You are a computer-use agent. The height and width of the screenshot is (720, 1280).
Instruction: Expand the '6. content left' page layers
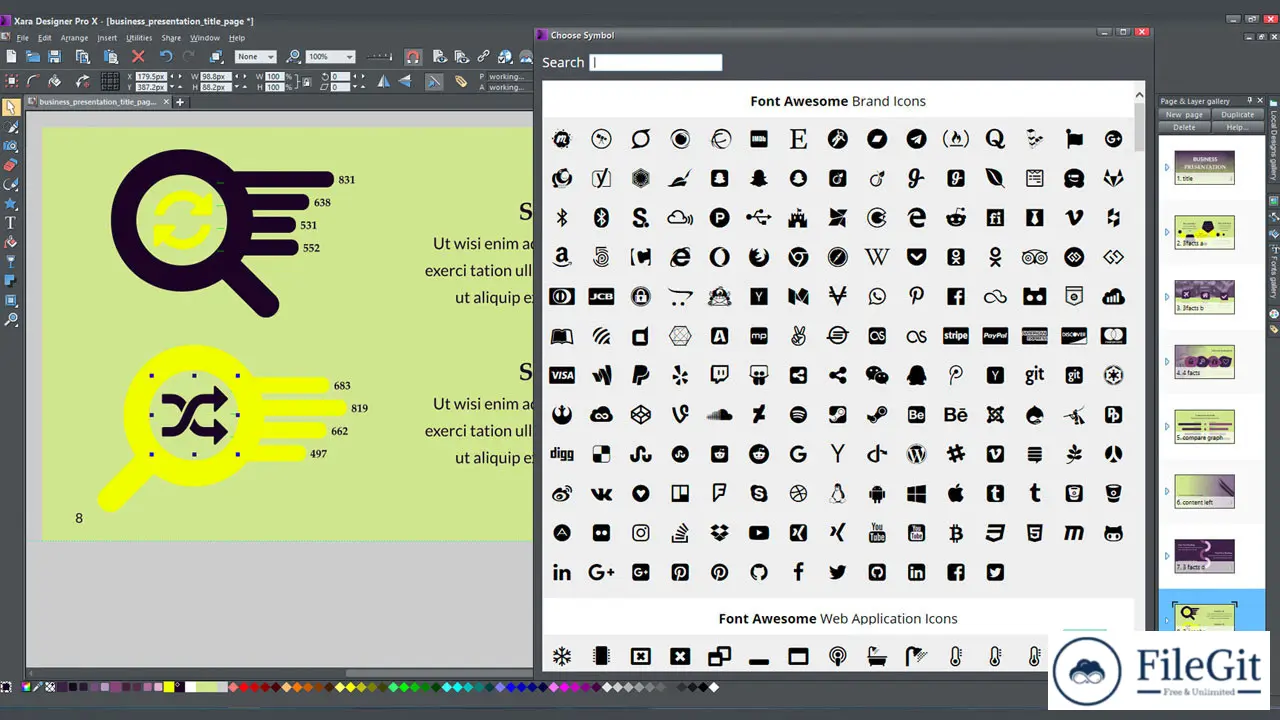tap(1167, 492)
